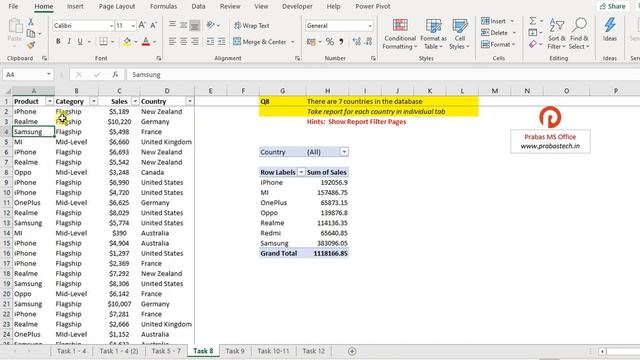
Task: Add a new sheet with plus icon
Action: click(x=352, y=351)
